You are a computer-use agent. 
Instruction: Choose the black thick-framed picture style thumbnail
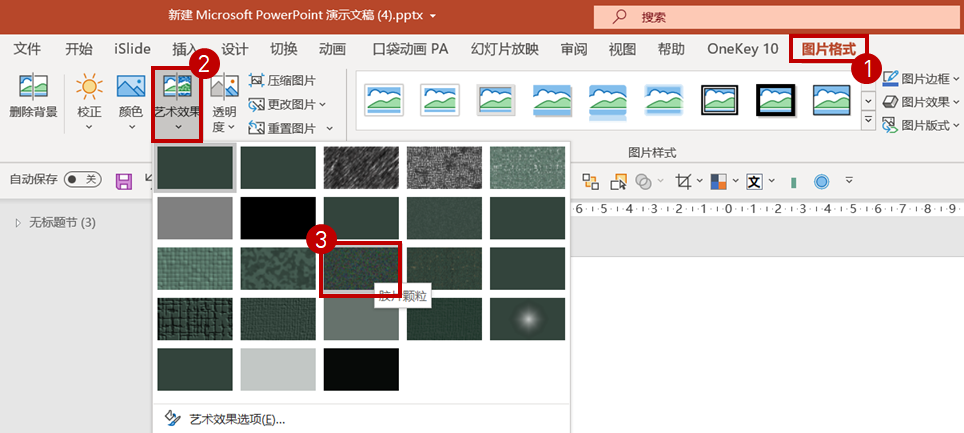pos(775,100)
